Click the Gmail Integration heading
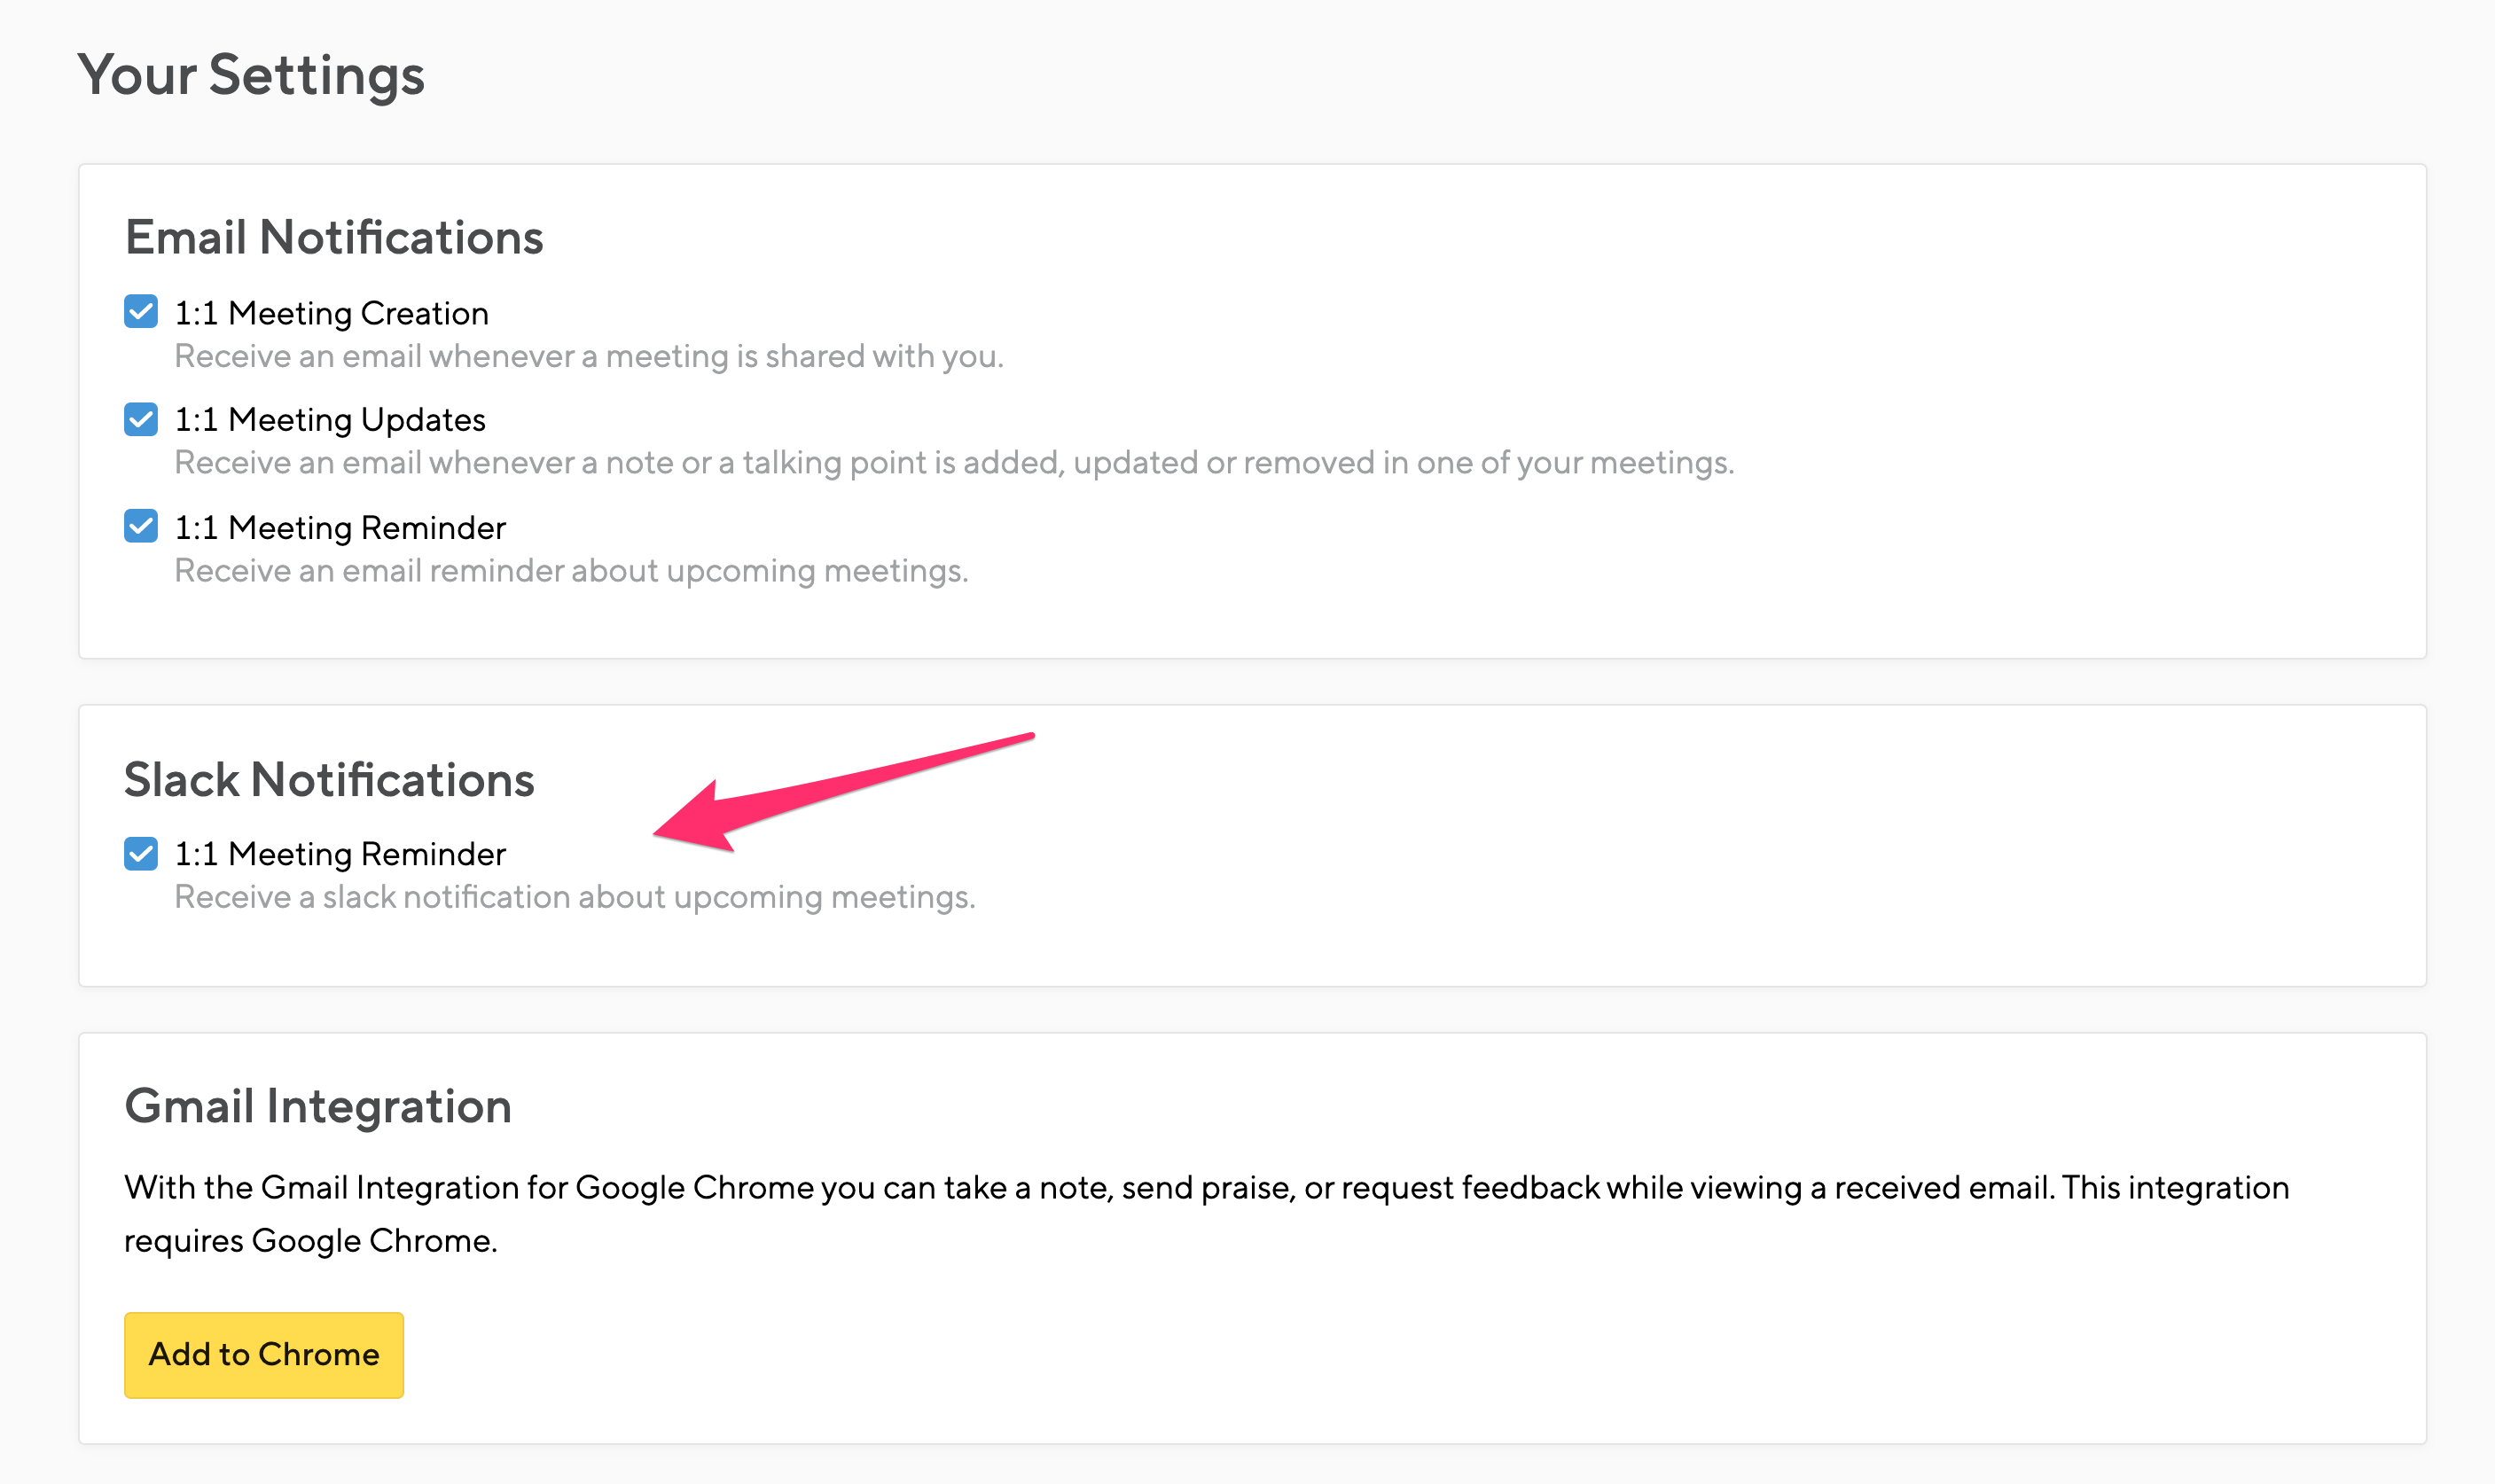 [318, 1106]
